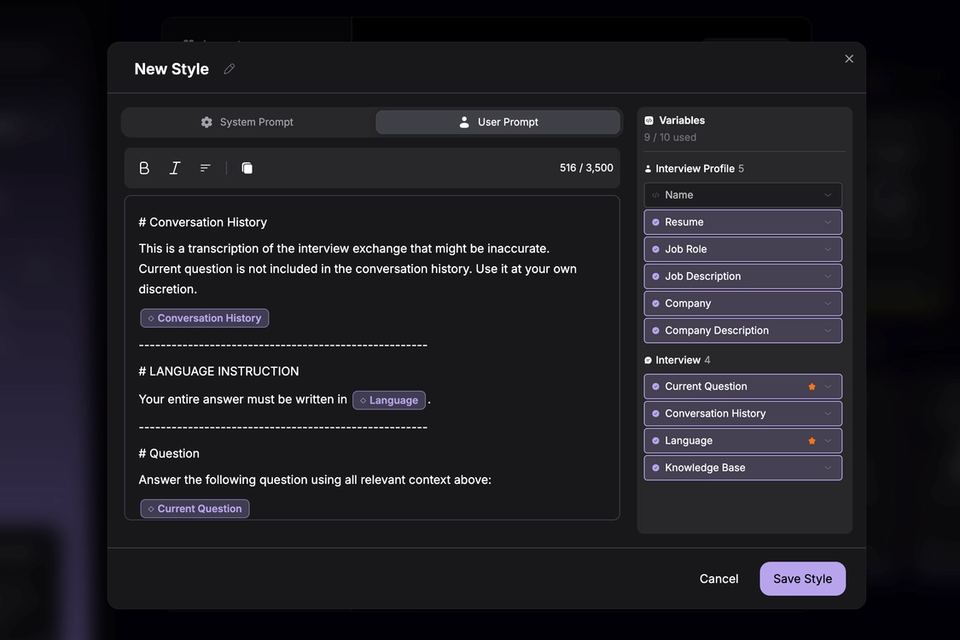Image resolution: width=960 pixels, height=640 pixels.
Task: Expand the Current Question chevron
Action: tap(828, 386)
